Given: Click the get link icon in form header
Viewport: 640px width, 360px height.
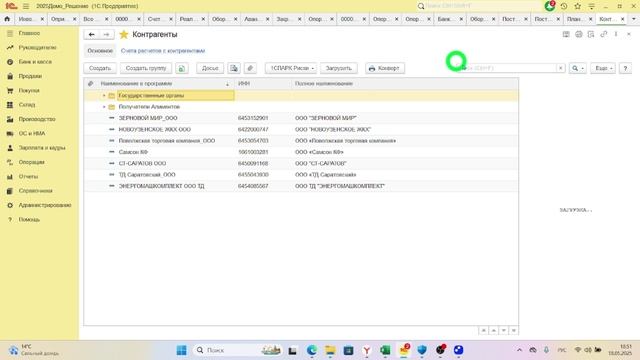Looking at the screenshot, I should pyautogui.click(x=603, y=34).
